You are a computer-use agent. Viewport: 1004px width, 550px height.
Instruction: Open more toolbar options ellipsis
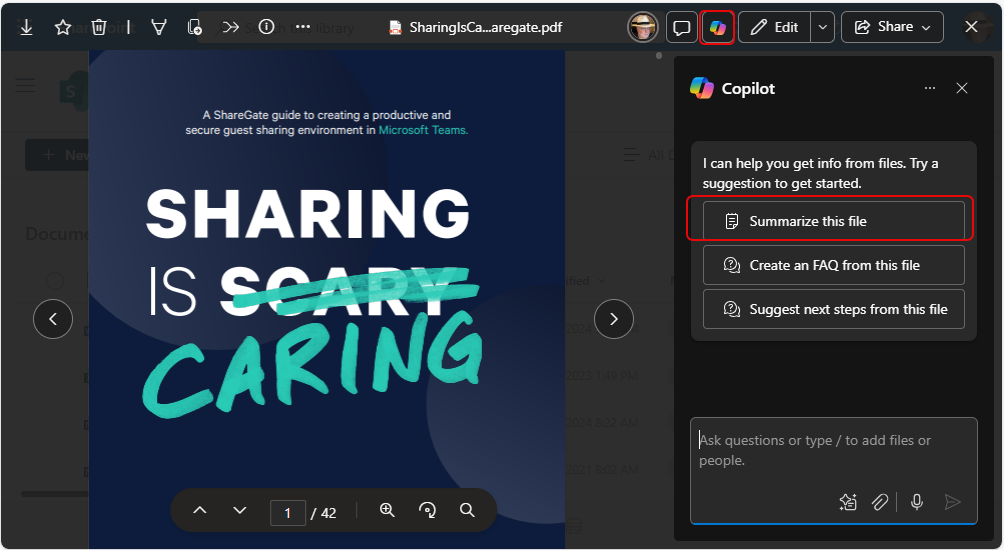(x=303, y=27)
